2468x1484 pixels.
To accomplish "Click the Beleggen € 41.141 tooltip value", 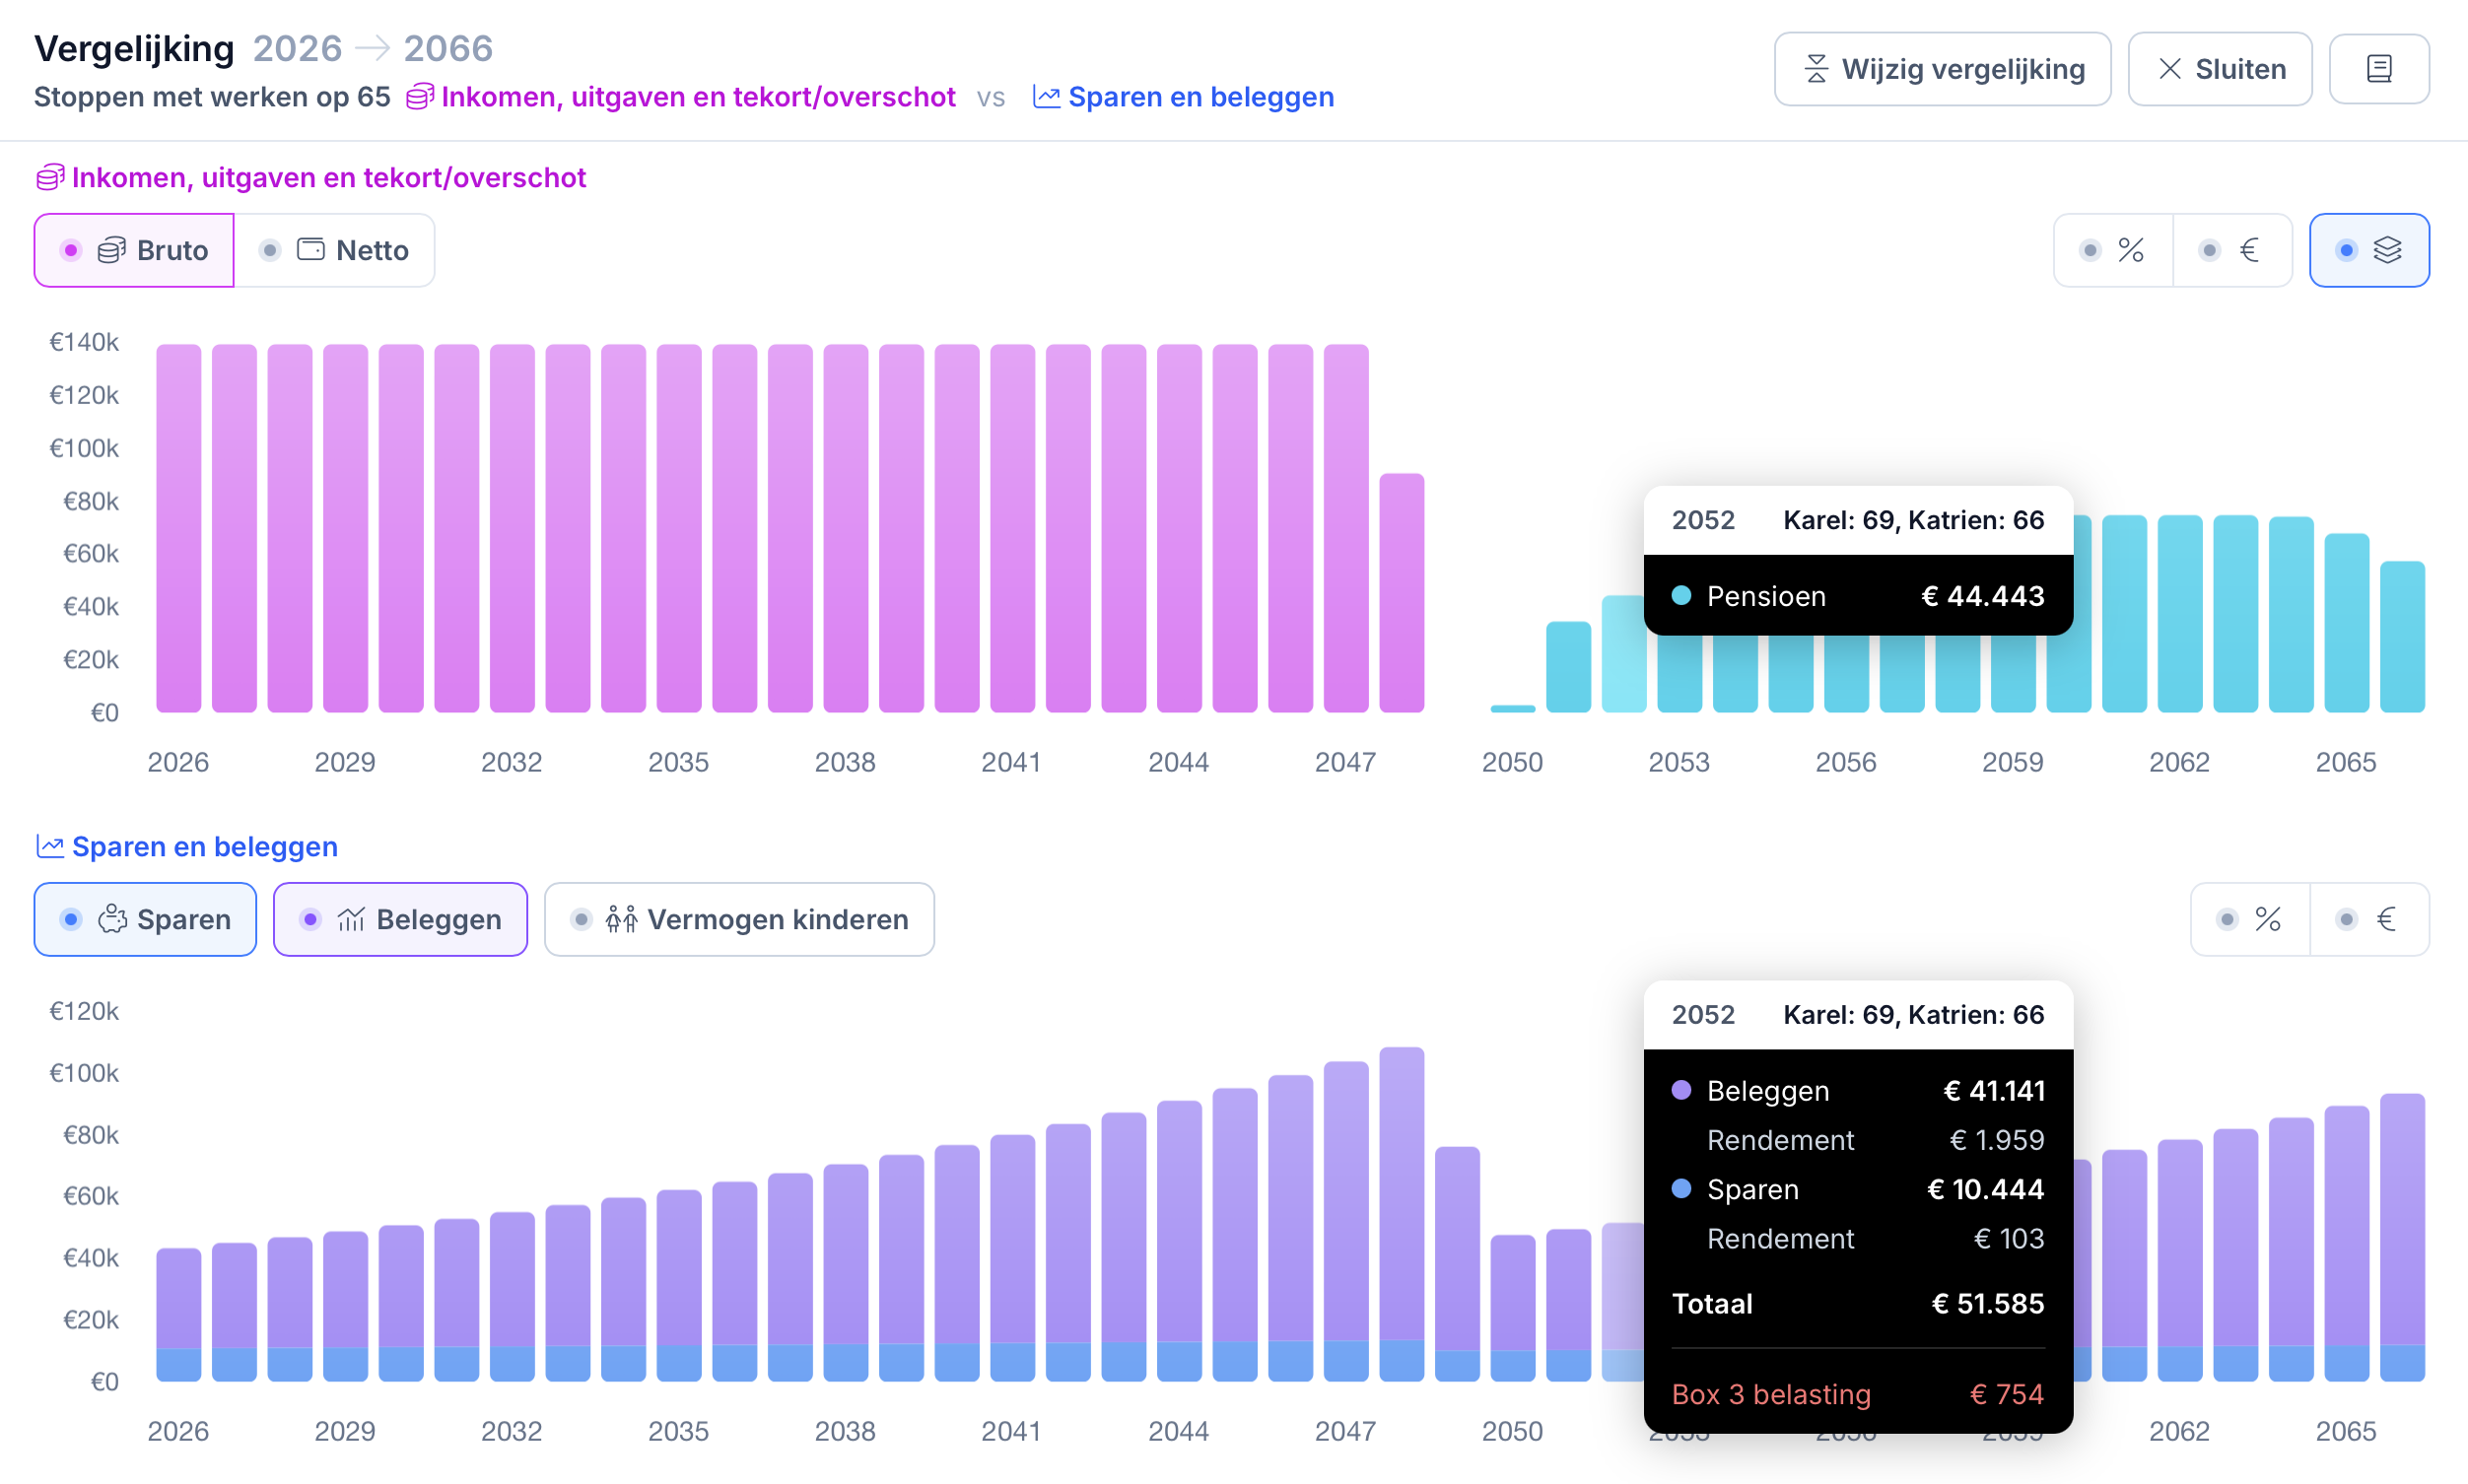I will coord(1994,1090).
